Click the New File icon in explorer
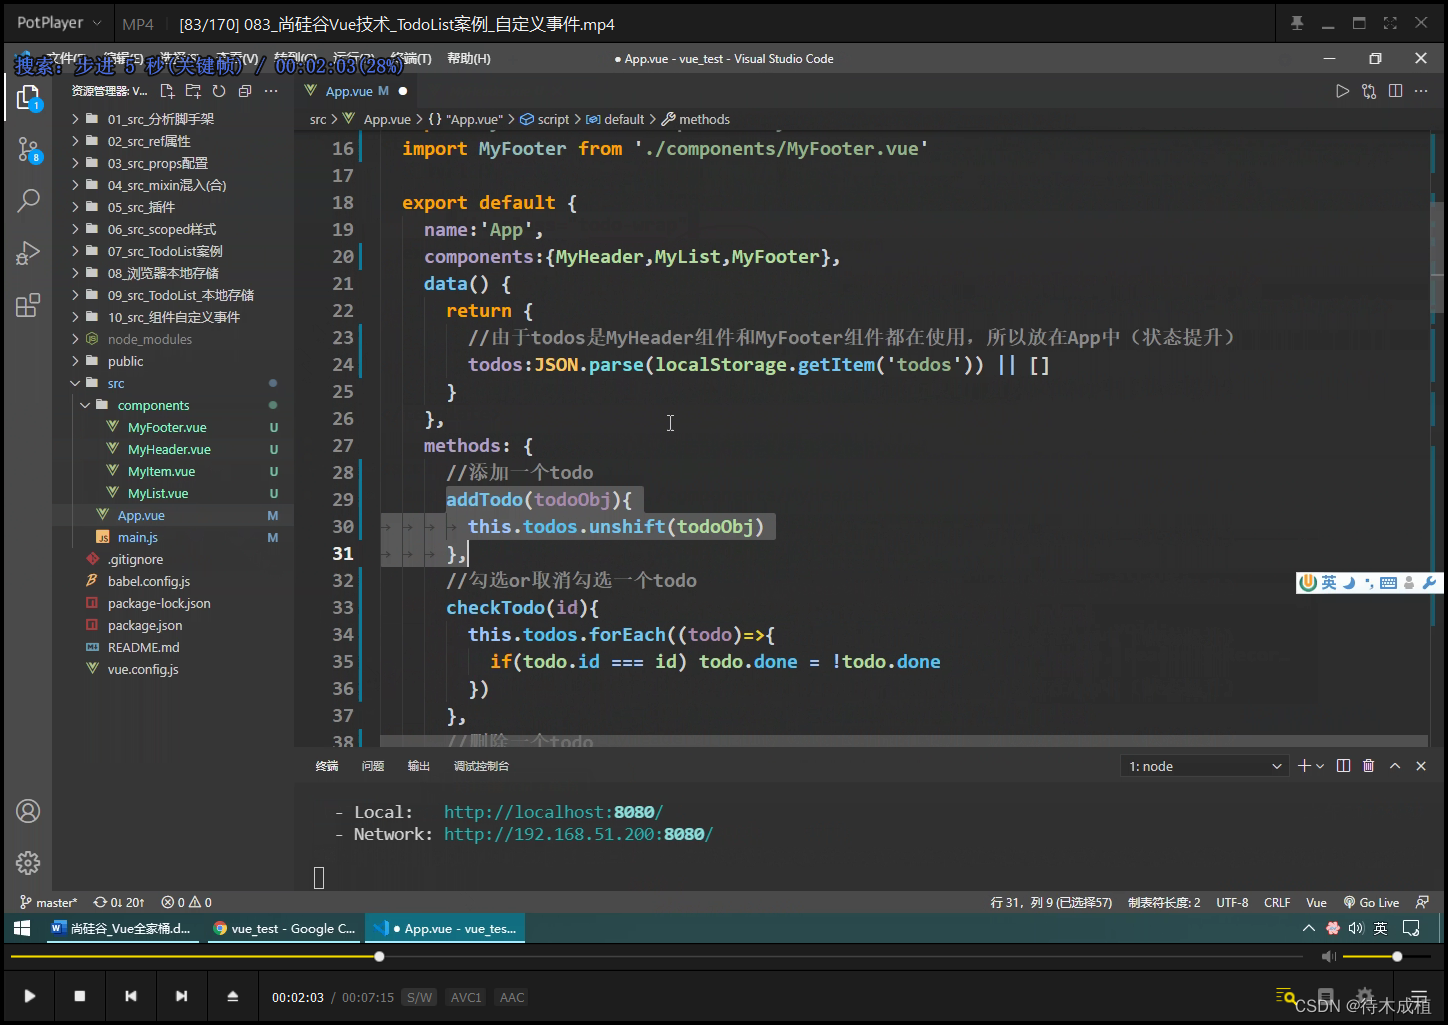Image resolution: width=1448 pixels, height=1025 pixels. [x=167, y=91]
